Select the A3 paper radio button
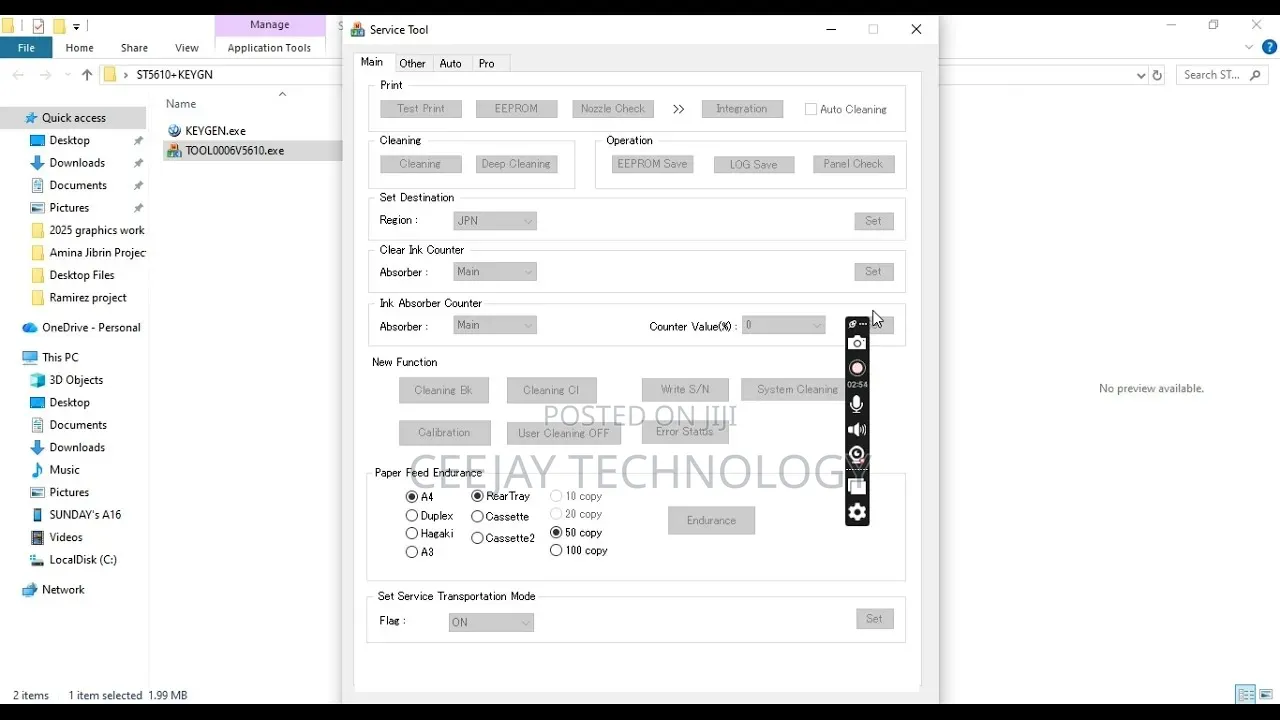 [412, 552]
